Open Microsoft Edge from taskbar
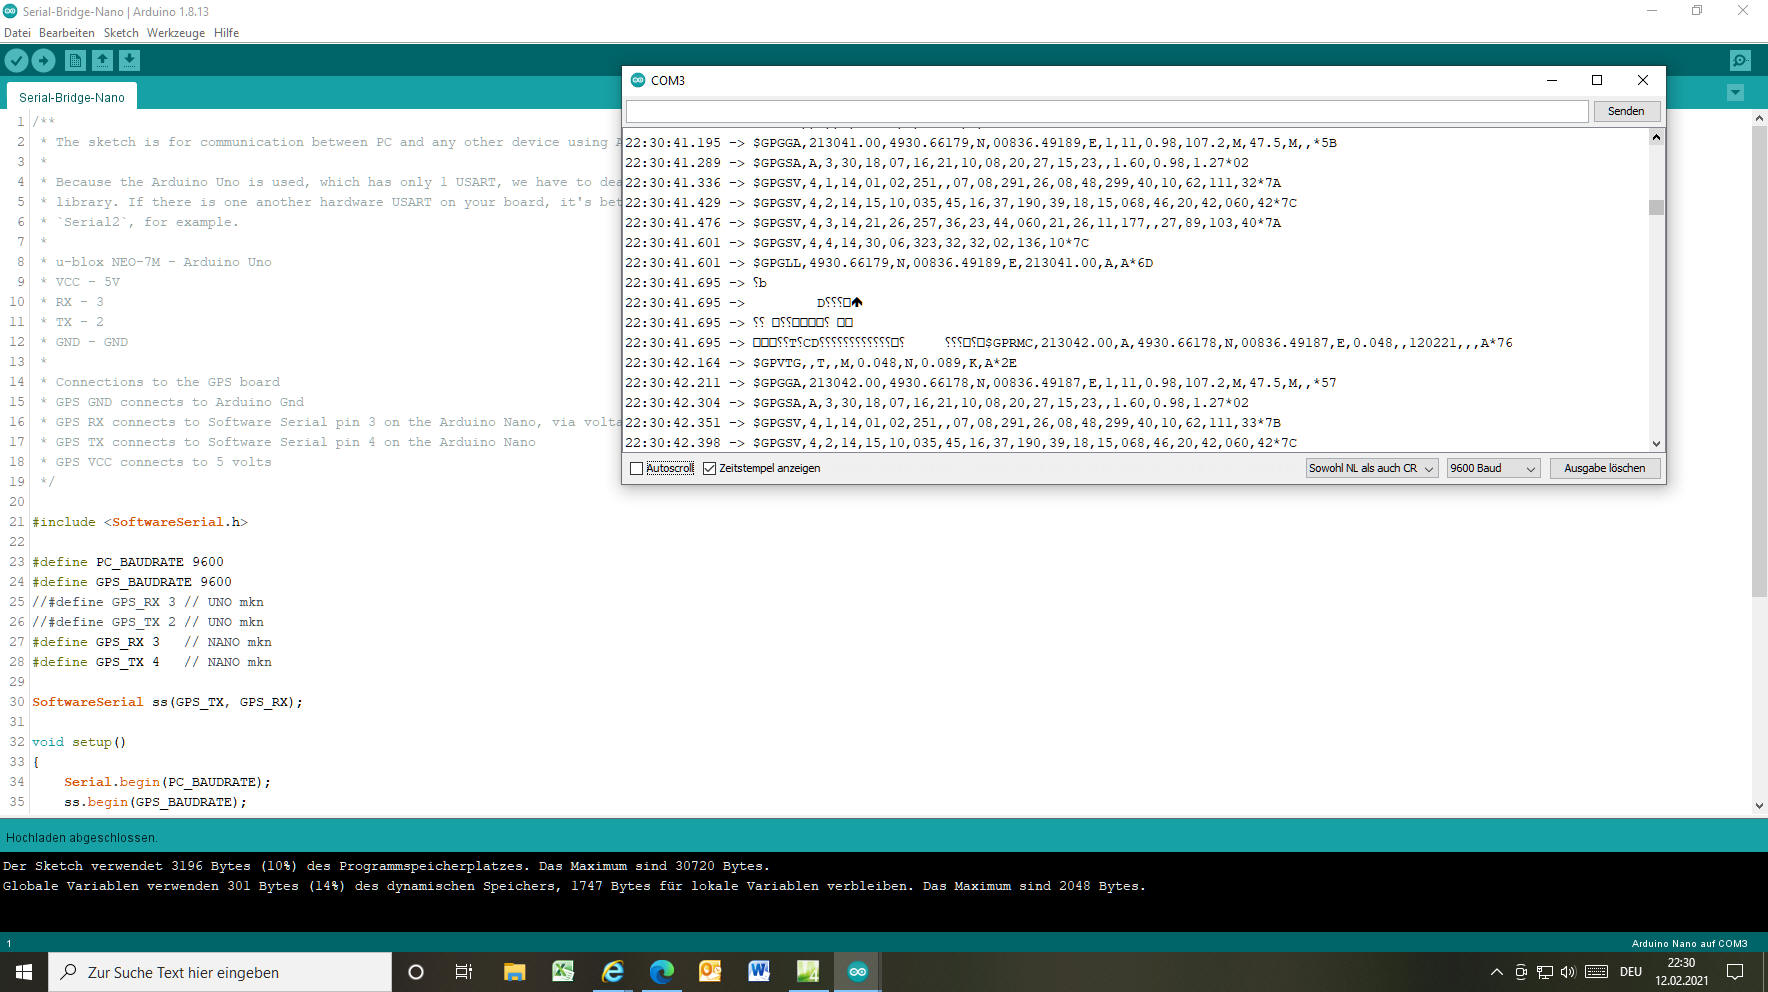Screen dimensions: 1768x992 [661, 972]
